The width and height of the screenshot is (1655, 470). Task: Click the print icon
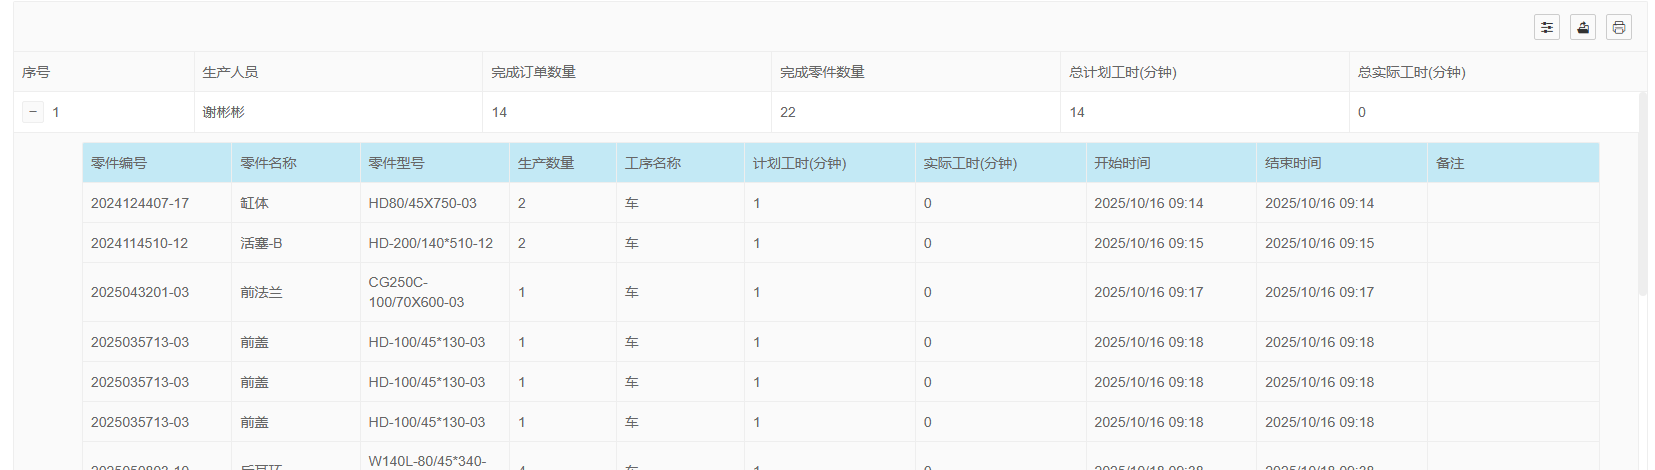click(x=1618, y=27)
